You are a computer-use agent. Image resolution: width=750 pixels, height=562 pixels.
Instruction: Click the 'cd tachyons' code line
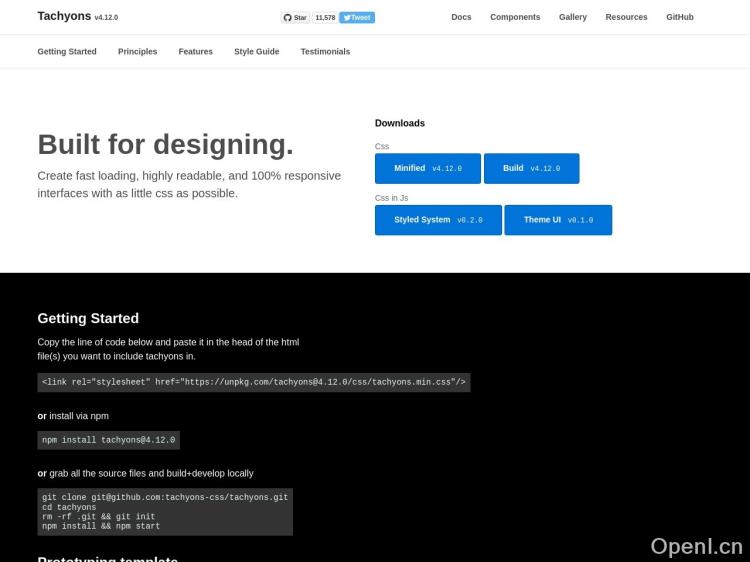click(69, 507)
